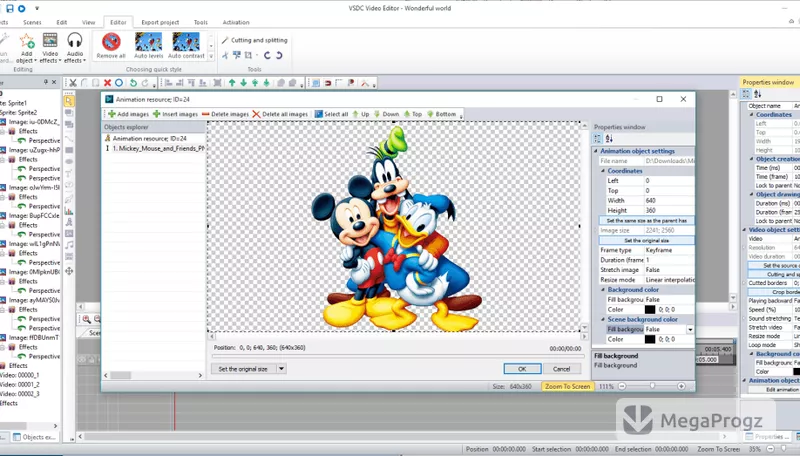Apply the Auto contrast quick style
This screenshot has height=456, width=800.
pos(186,45)
